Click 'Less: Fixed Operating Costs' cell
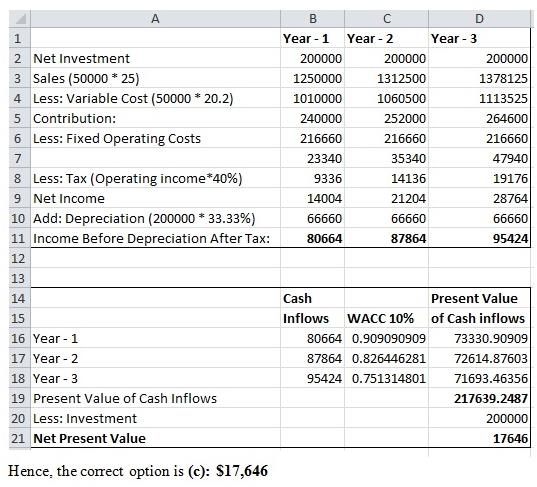 [x=155, y=138]
